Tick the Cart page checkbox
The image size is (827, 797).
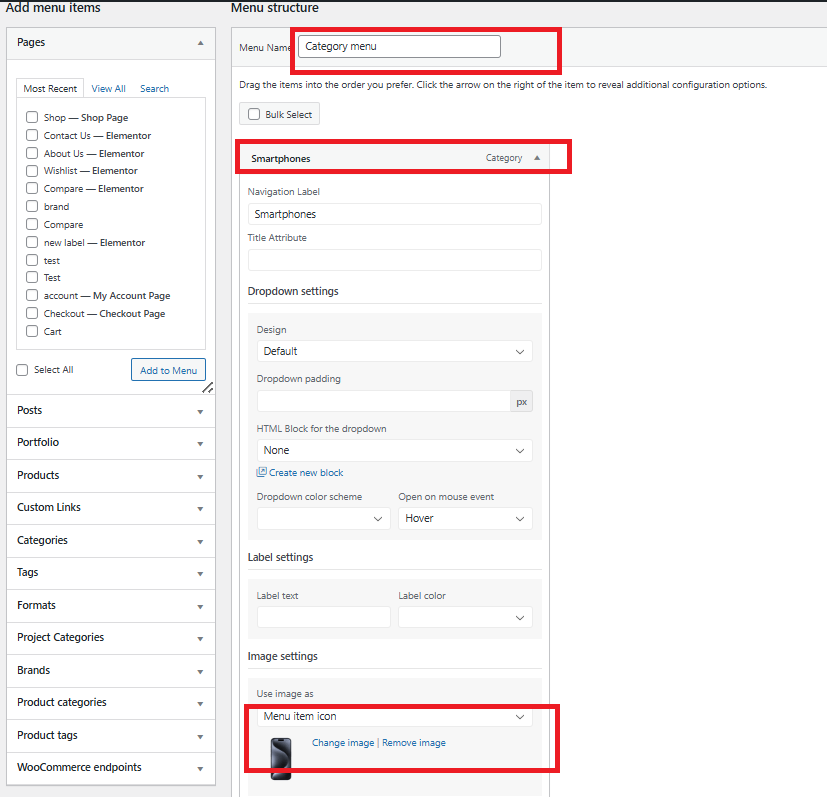point(32,331)
